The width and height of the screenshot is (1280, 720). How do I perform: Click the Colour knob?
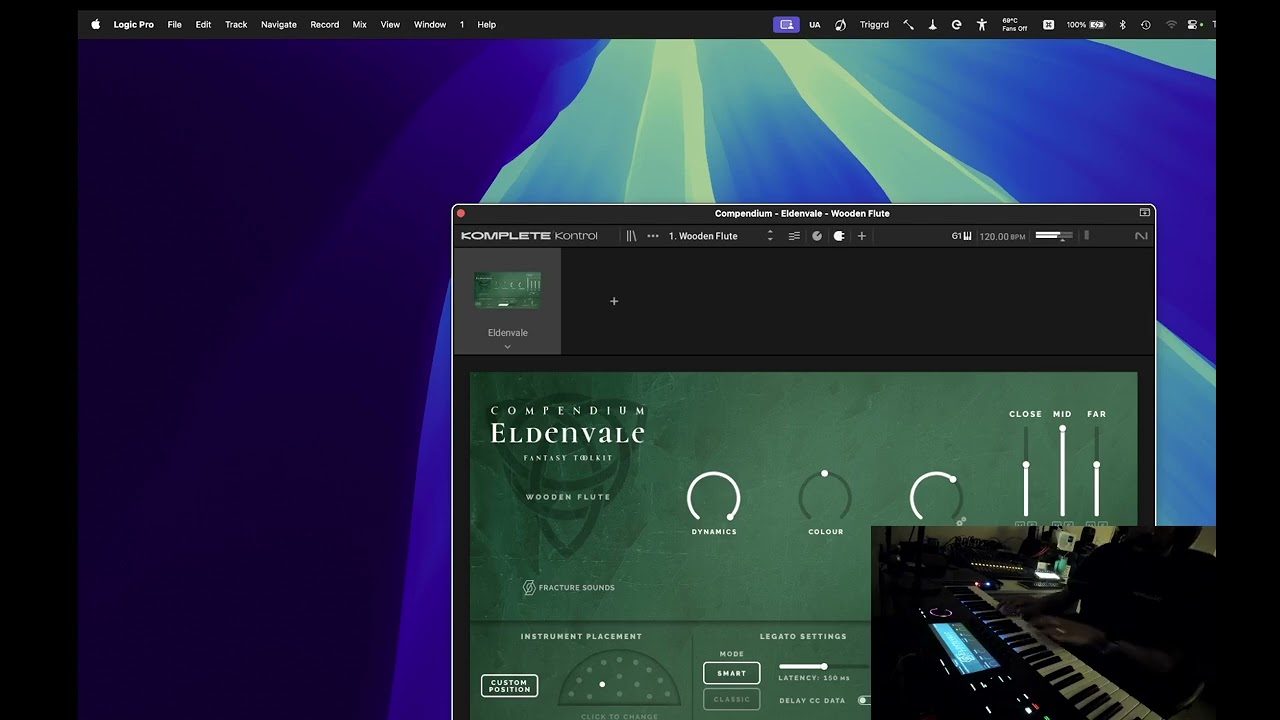(x=825, y=497)
